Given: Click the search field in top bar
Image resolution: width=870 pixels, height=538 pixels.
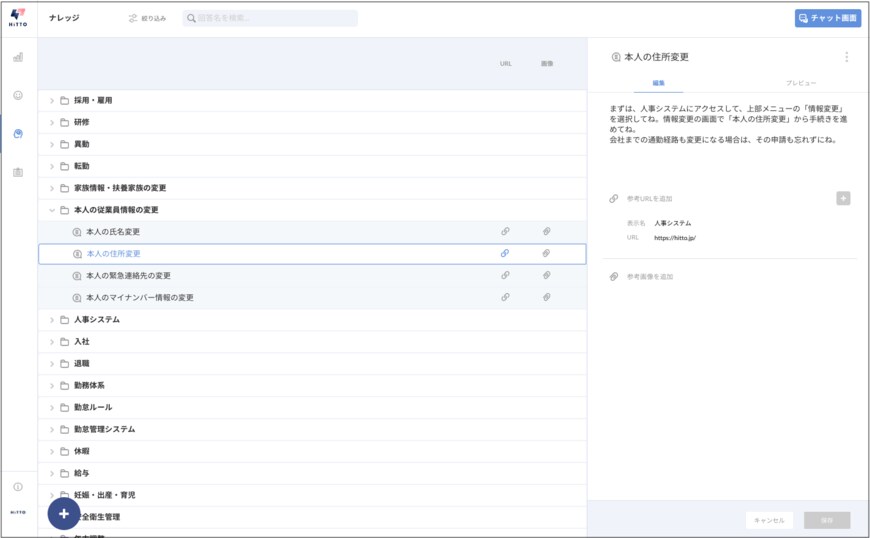Looking at the screenshot, I should click(x=270, y=18).
